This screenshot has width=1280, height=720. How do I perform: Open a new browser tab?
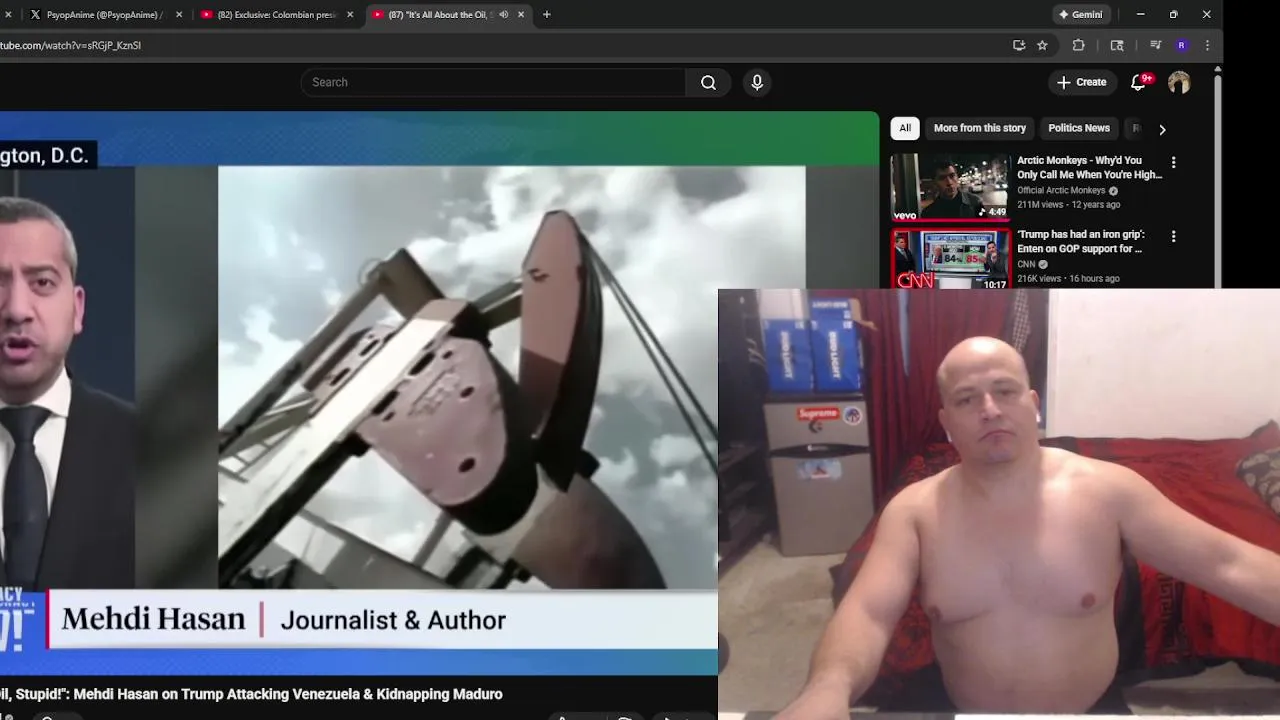pyautogui.click(x=546, y=15)
